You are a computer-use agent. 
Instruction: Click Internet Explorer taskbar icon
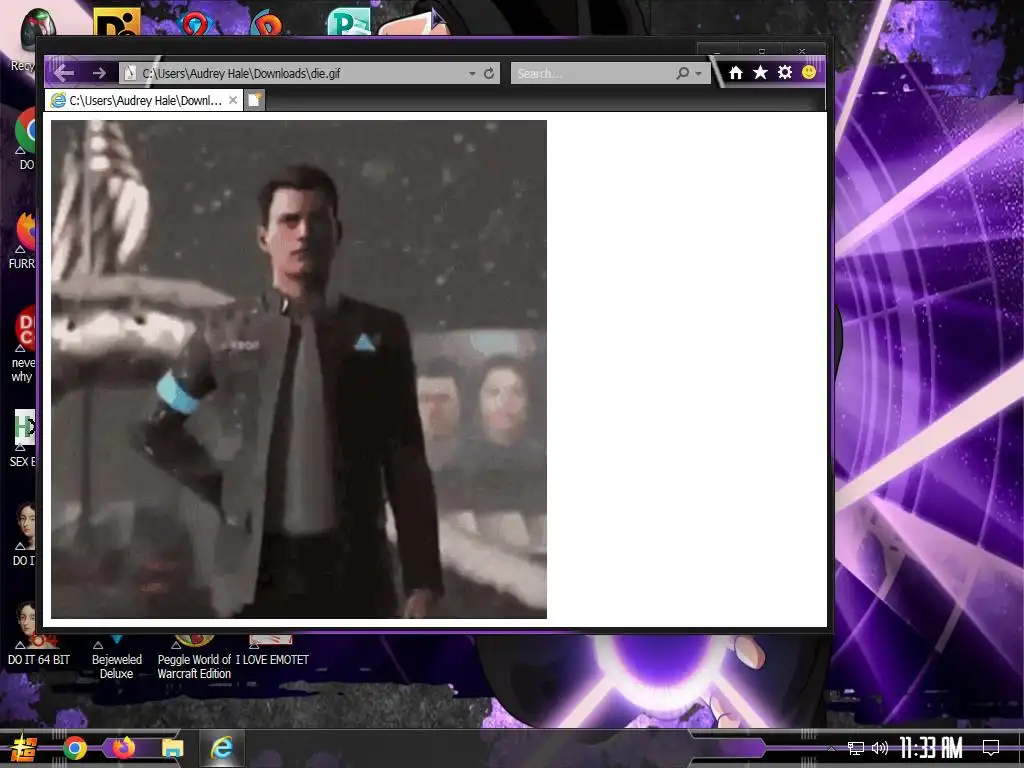tap(222, 748)
